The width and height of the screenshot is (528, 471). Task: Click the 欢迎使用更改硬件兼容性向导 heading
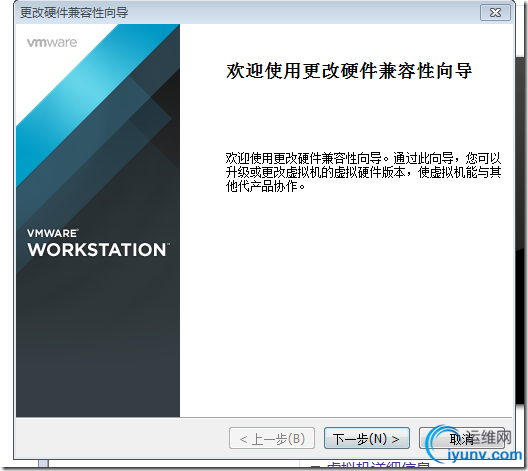[x=349, y=71]
